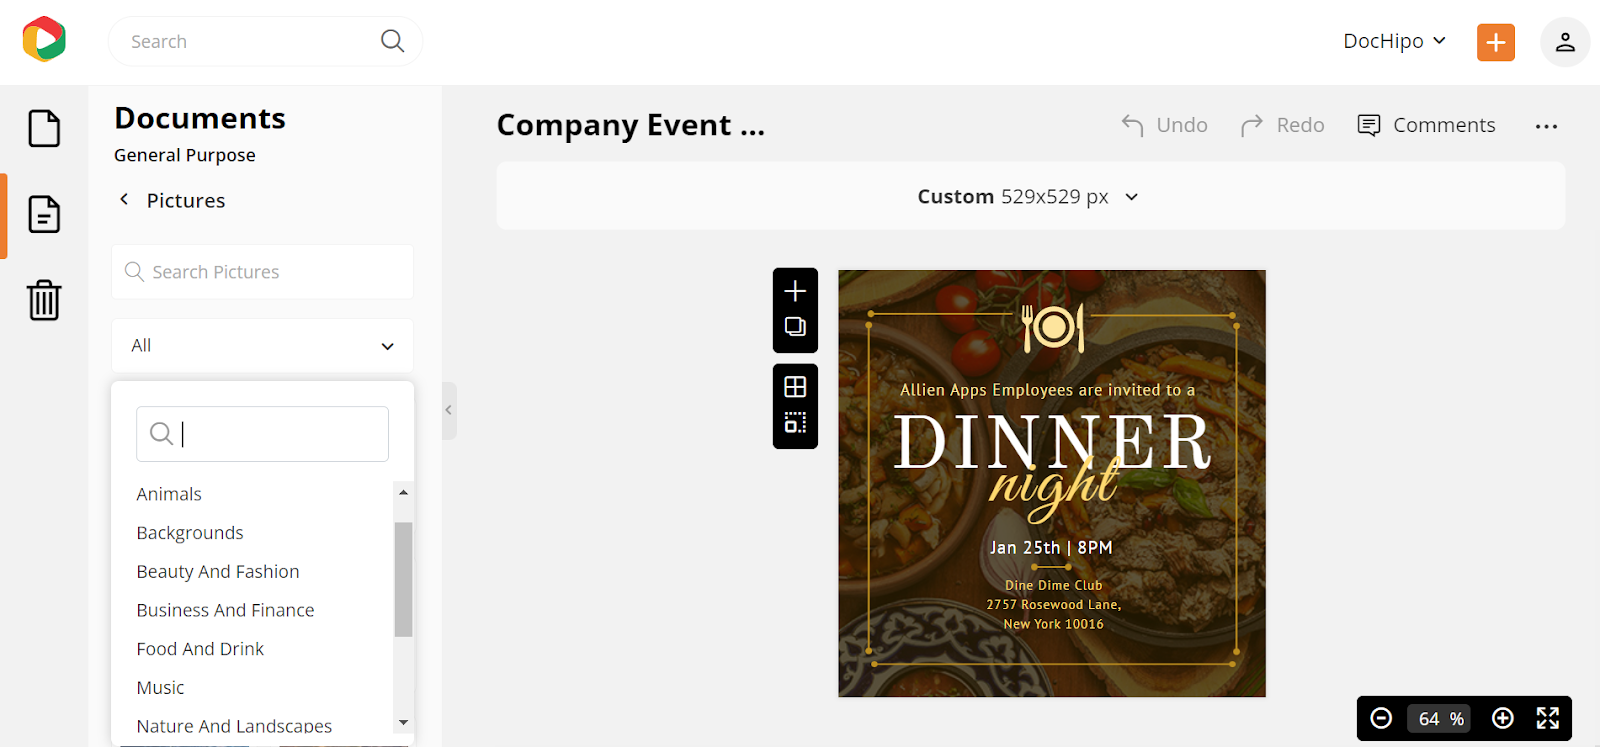
Task: Choose the Backgrounds category option
Action: point(190,533)
